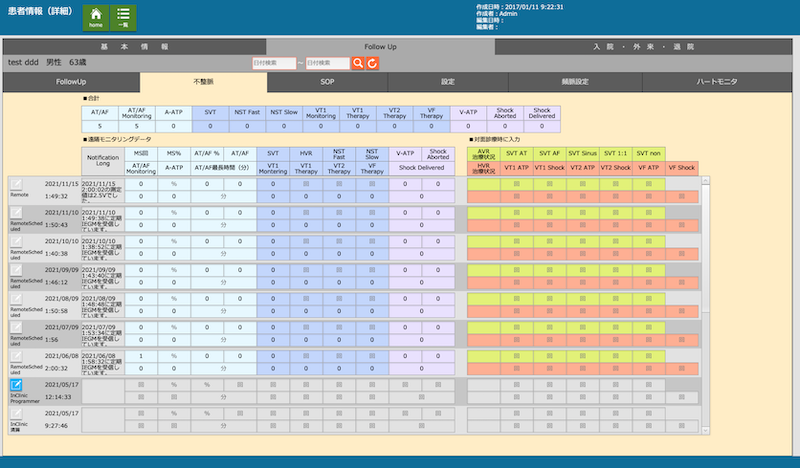Switch to the 基本情報 tab
Screen dimensions: 800x468
tap(134, 47)
